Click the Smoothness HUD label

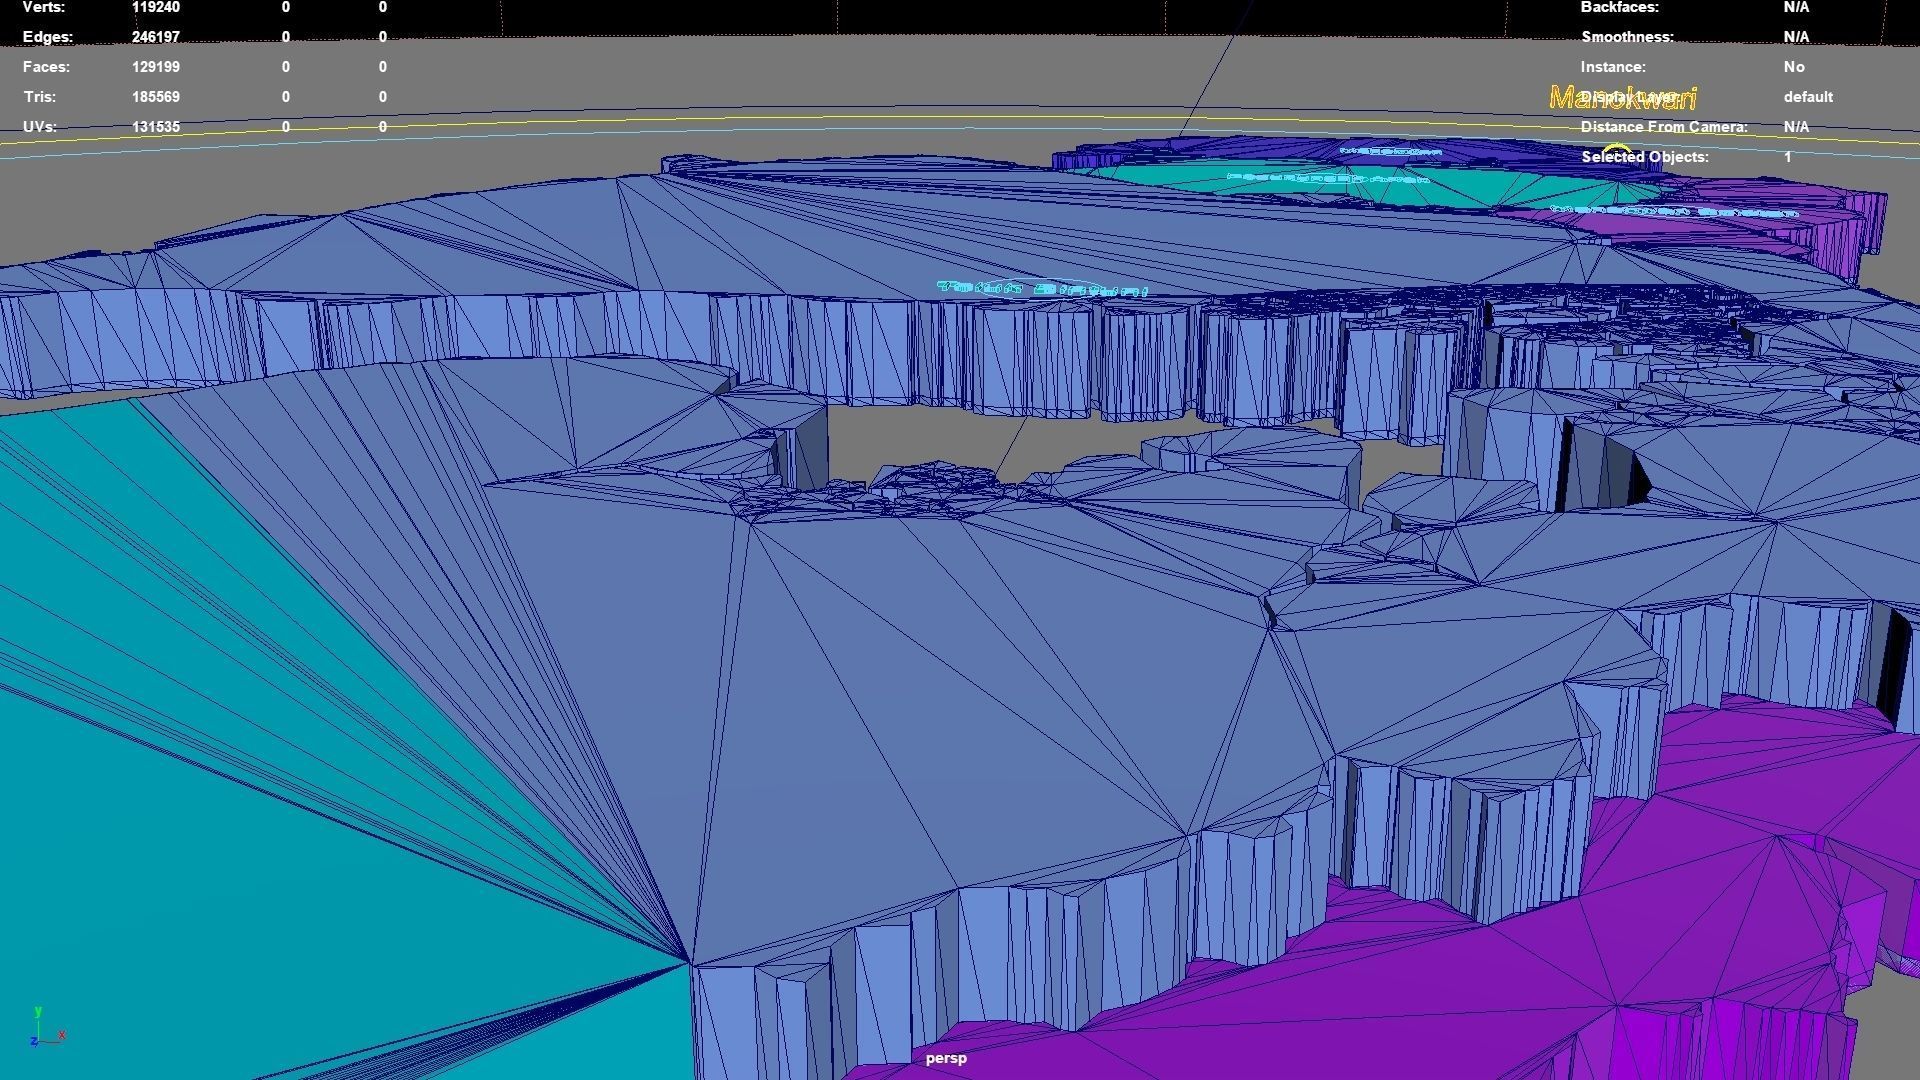pos(1626,37)
